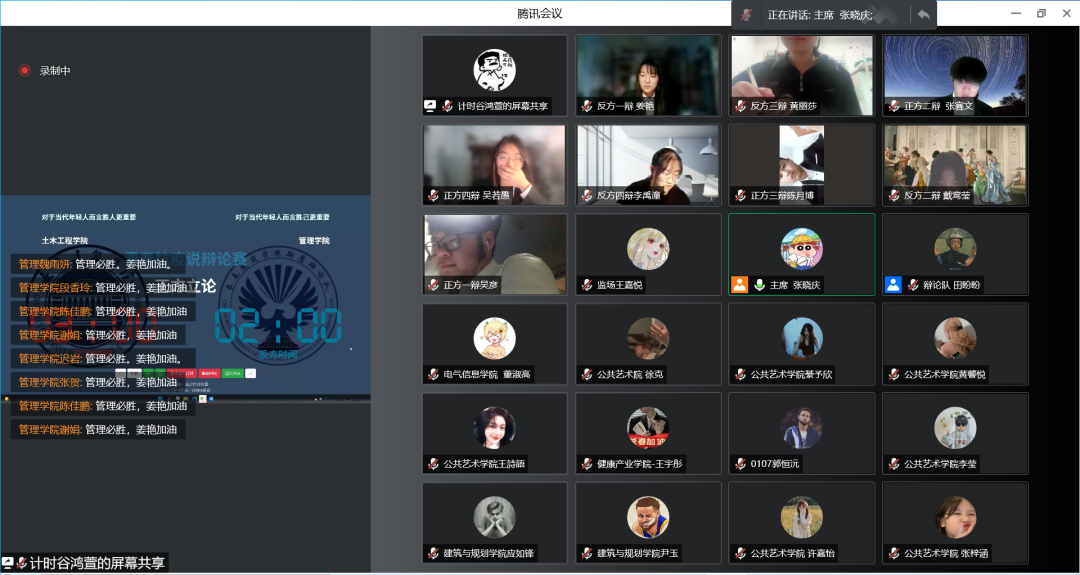Click the muted mic icon next to 公共艺术院 徐克

click(586, 375)
